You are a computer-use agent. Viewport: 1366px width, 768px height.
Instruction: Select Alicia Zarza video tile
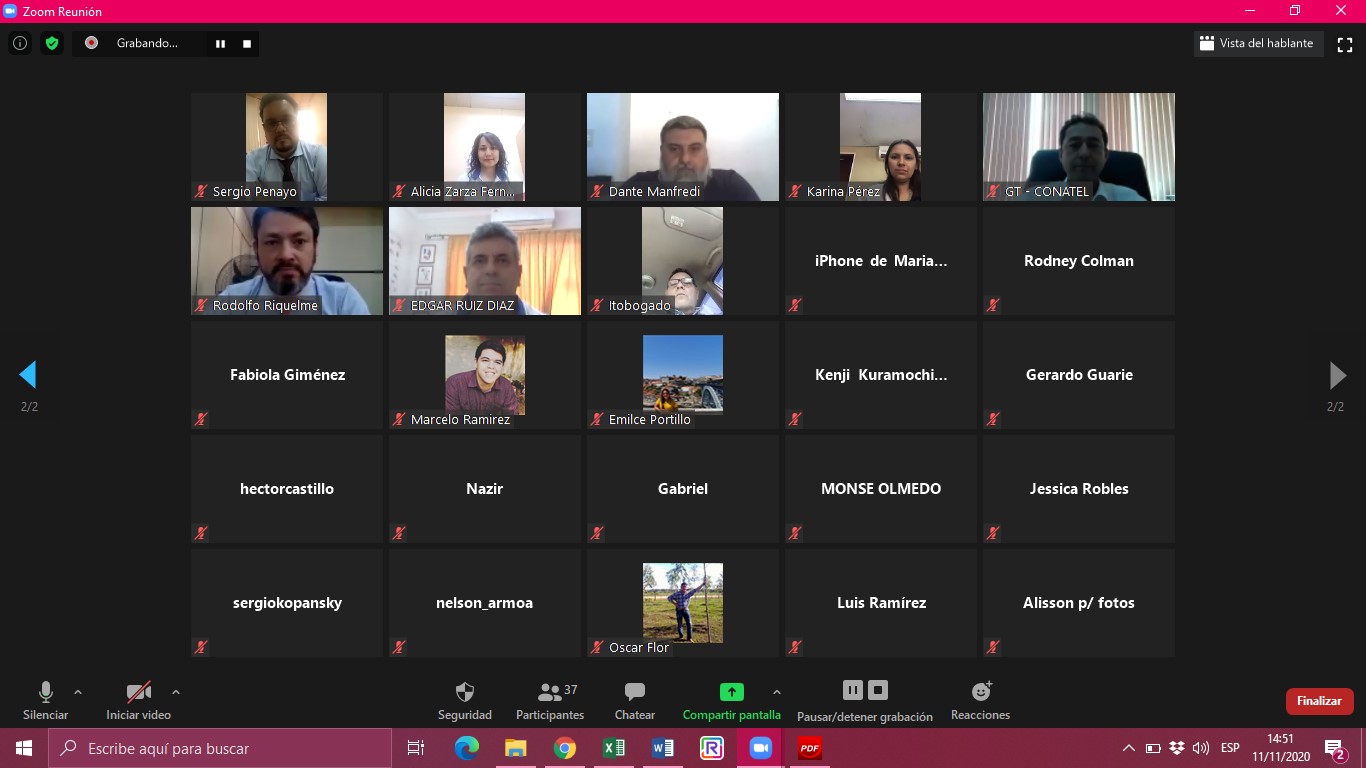pos(485,147)
